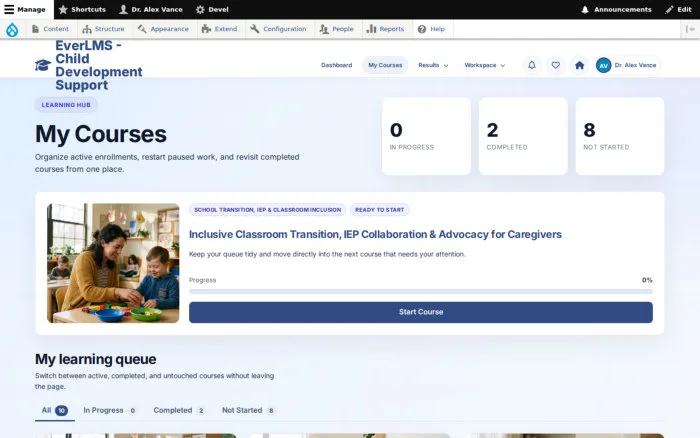
Task: Click the 8 Not Started stat card
Action: point(620,136)
